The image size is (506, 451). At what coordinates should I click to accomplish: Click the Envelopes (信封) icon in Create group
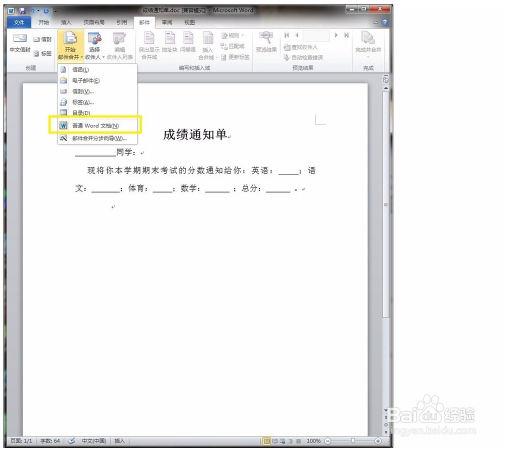click(x=43, y=39)
